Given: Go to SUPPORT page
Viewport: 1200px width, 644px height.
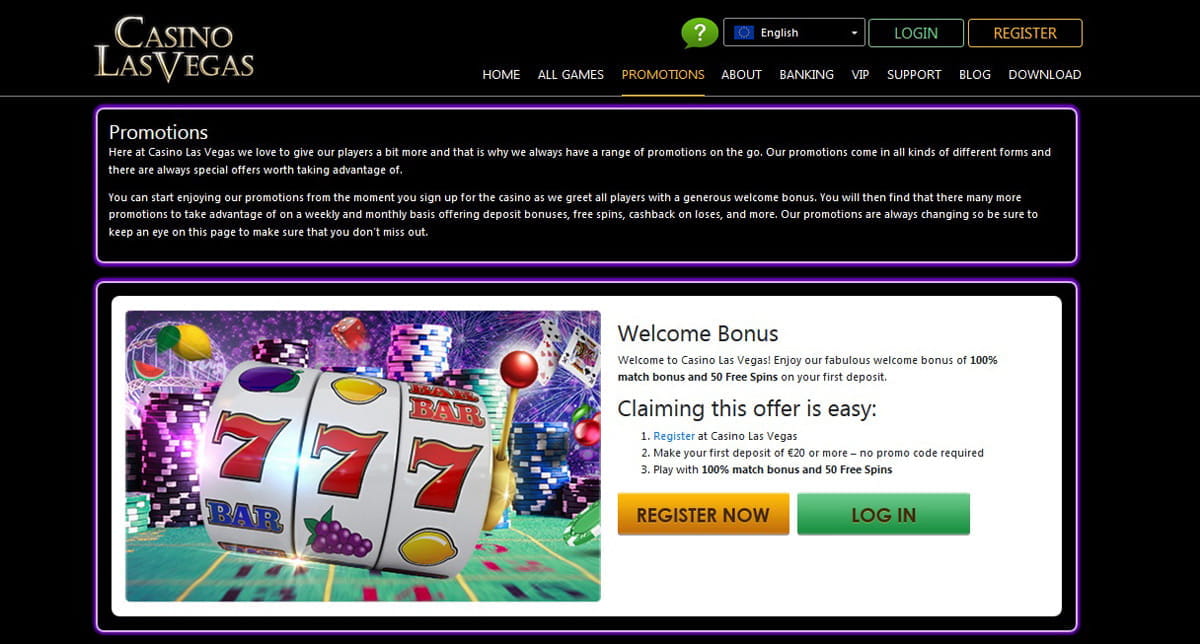Looking at the screenshot, I should [x=914, y=74].
